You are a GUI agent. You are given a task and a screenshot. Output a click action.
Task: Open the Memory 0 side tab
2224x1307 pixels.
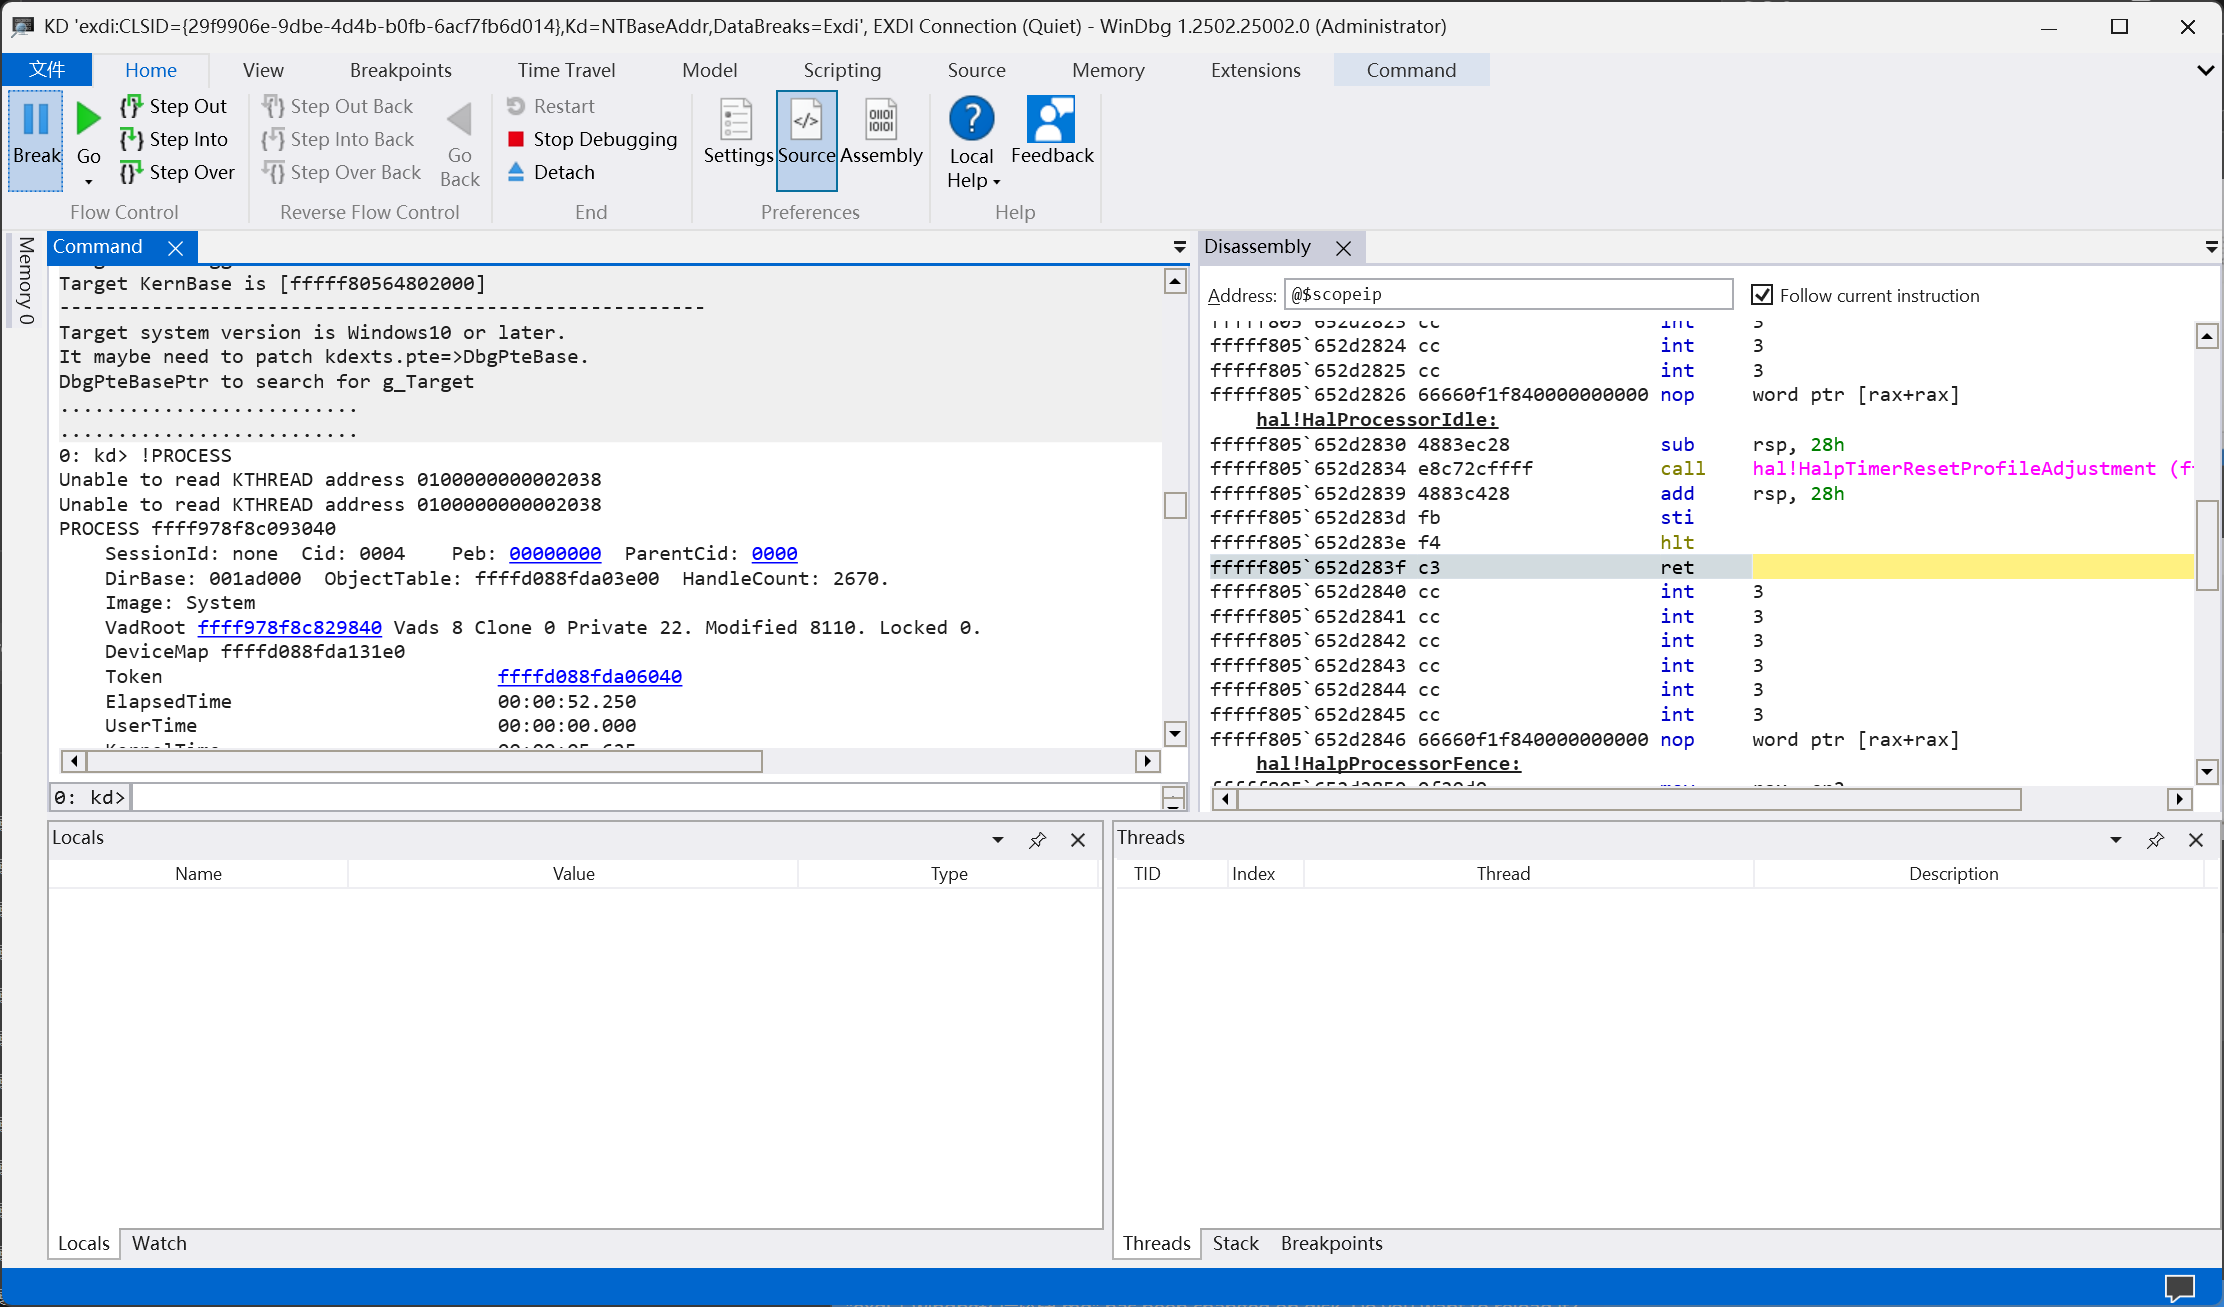(26, 281)
